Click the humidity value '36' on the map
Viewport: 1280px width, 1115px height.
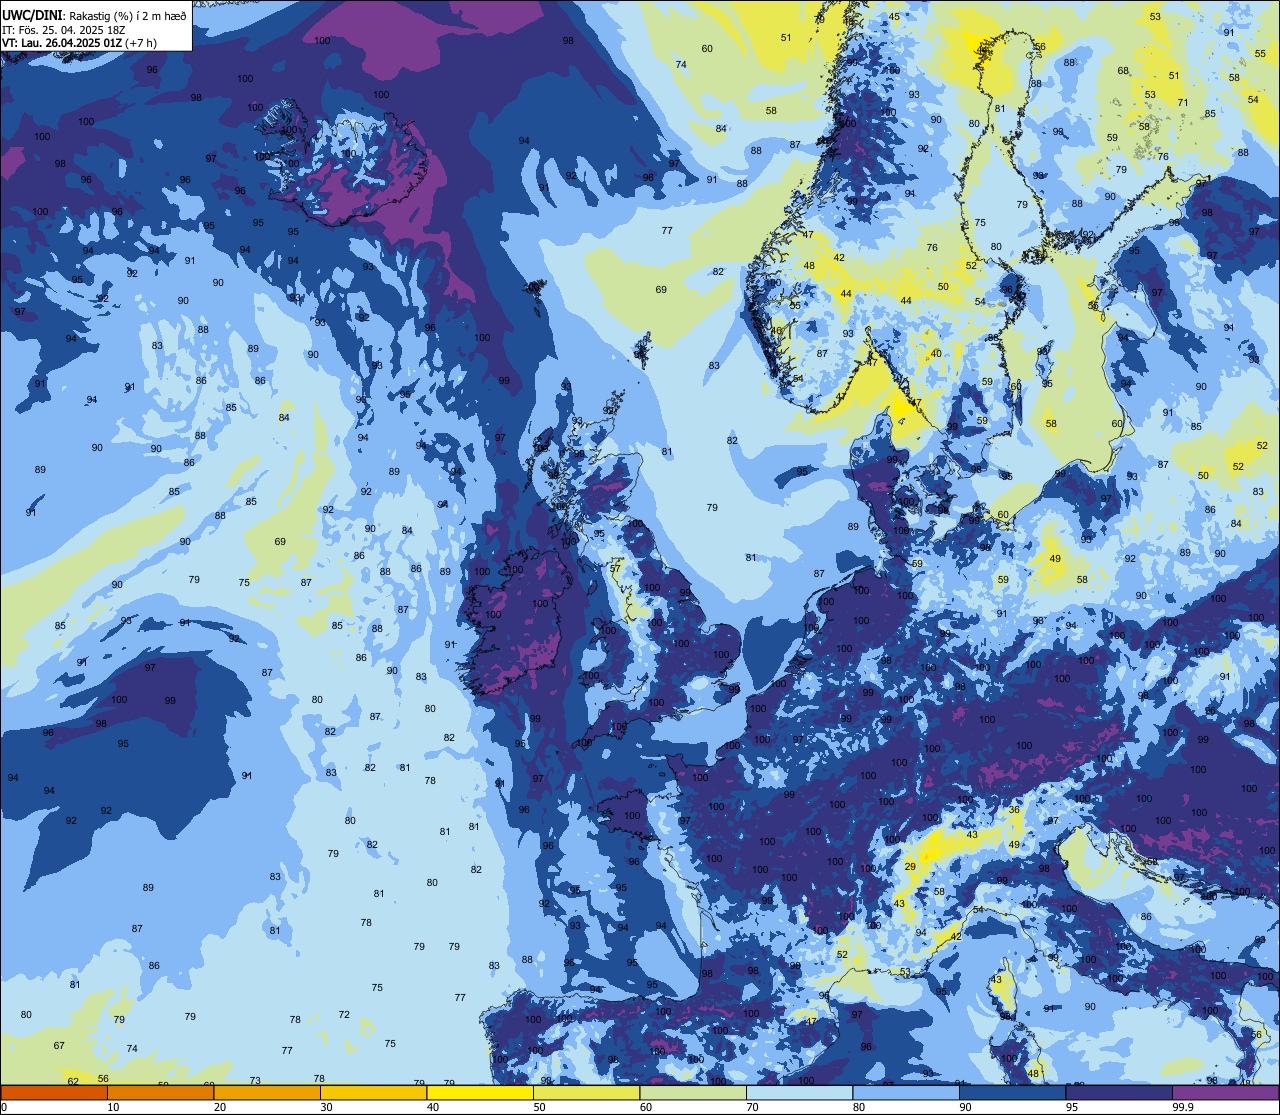[1014, 811]
